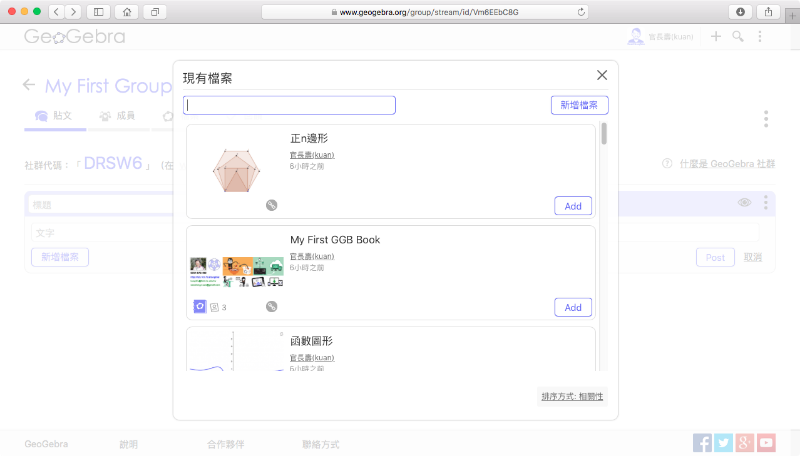Click the worksheet count icon beside 3
The image size is (800, 456).
[214, 307]
